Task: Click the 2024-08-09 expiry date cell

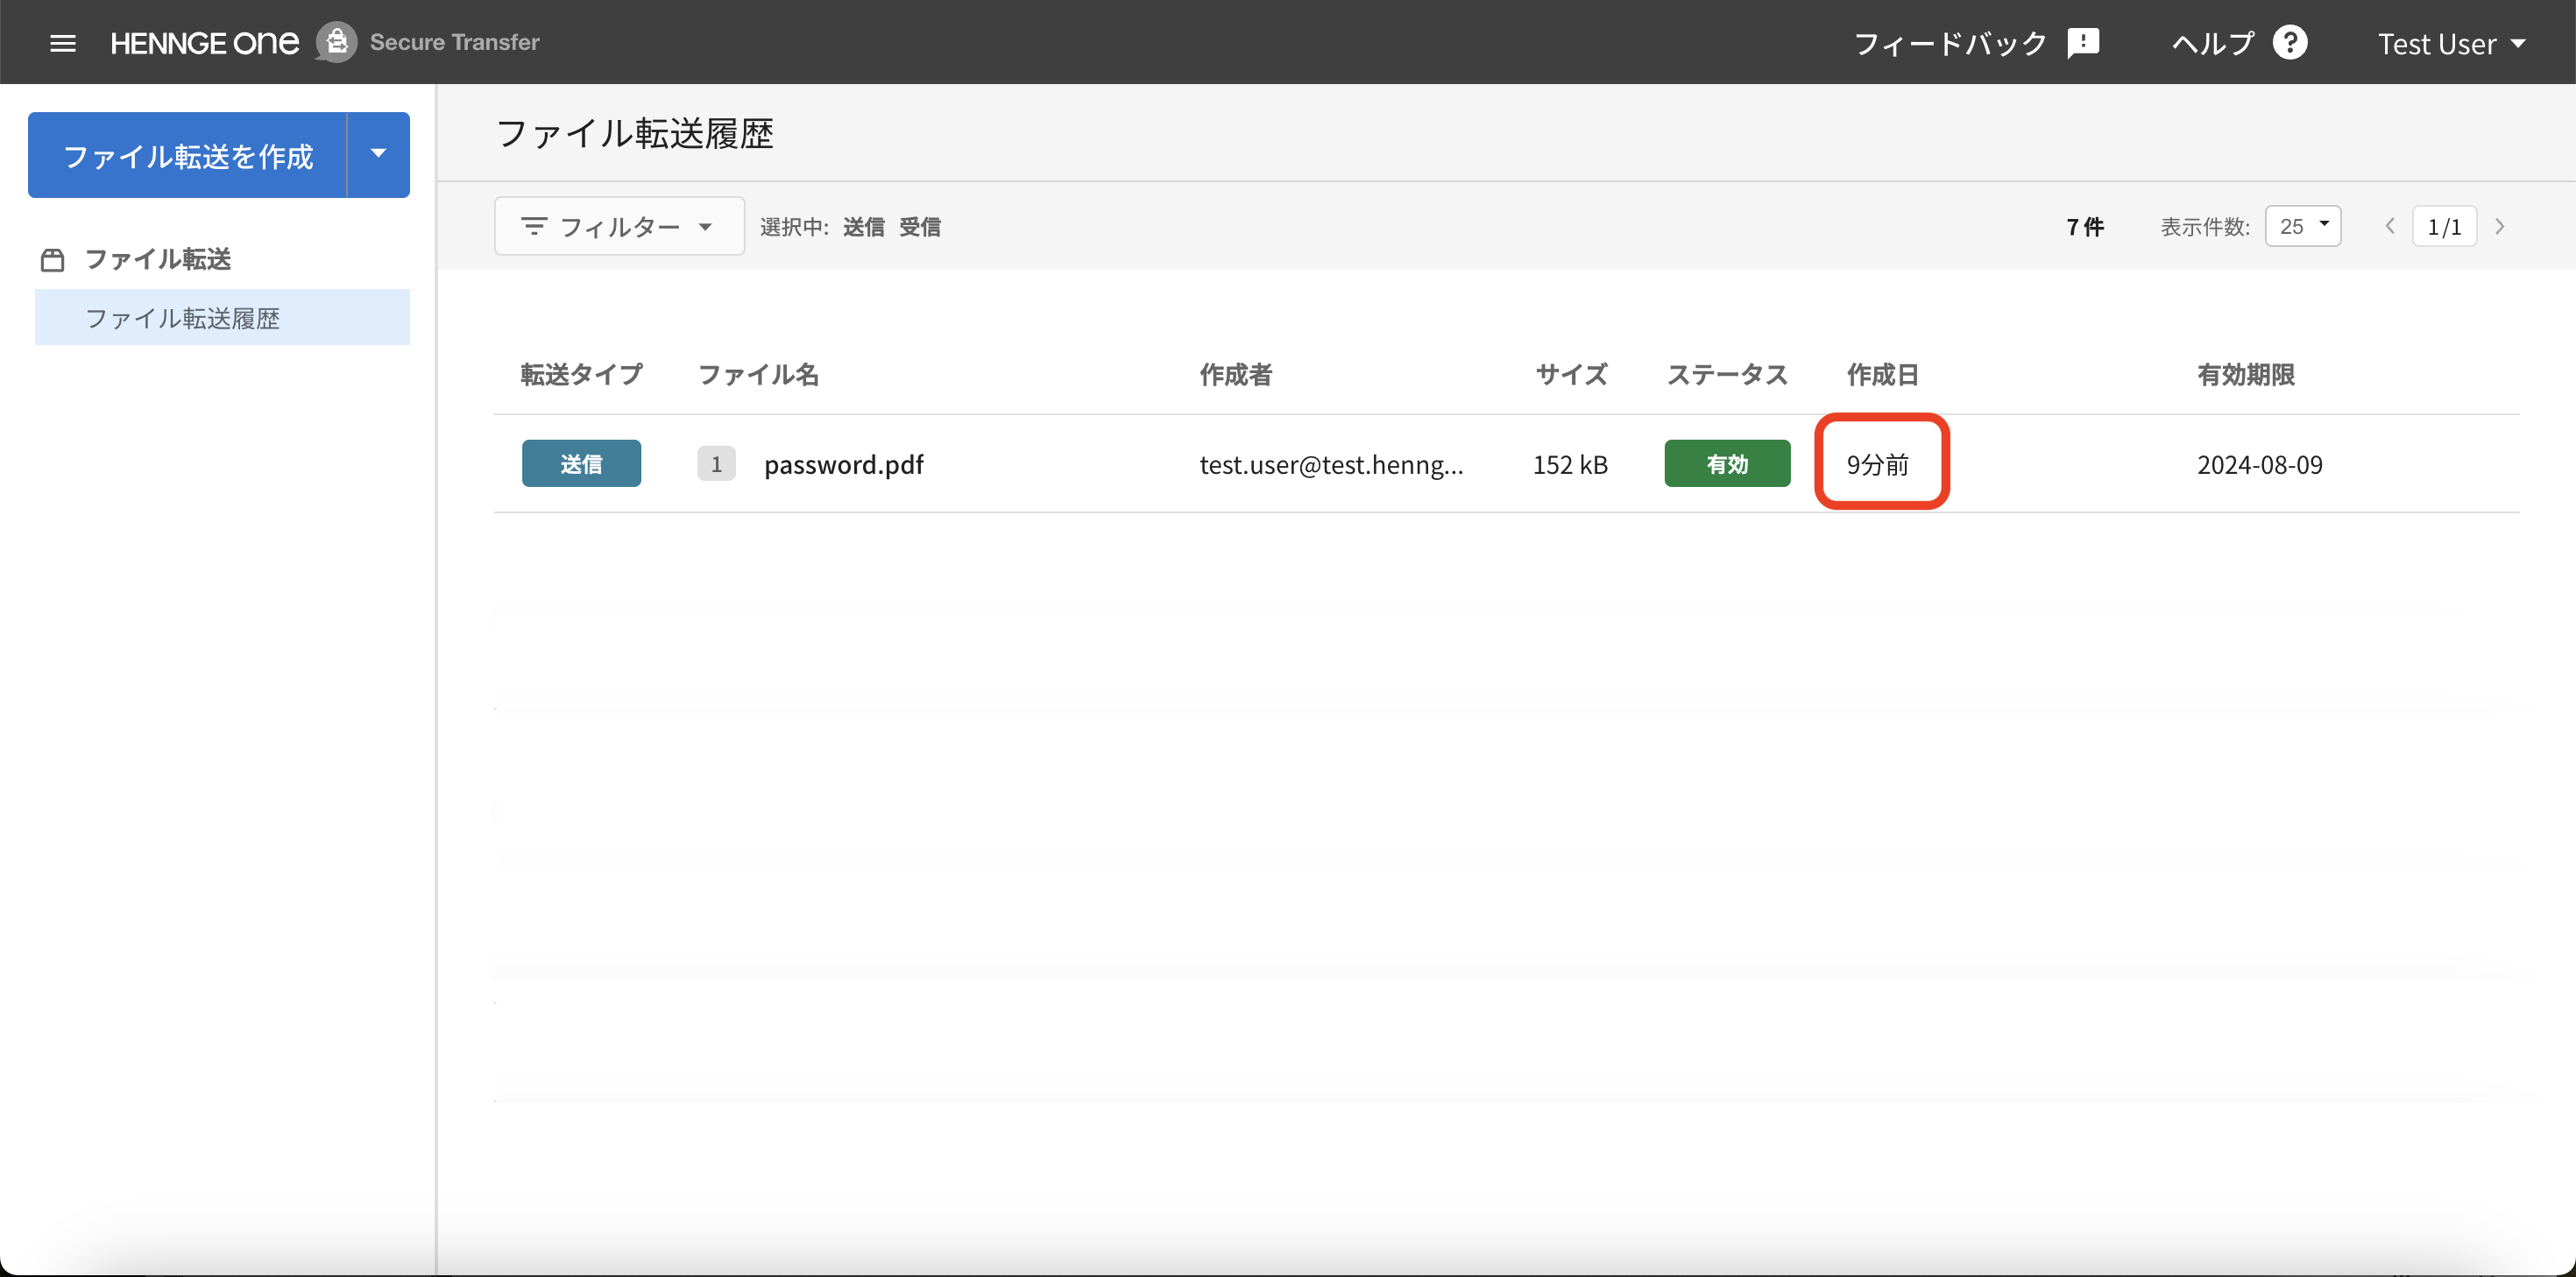Action: pos(2260,464)
